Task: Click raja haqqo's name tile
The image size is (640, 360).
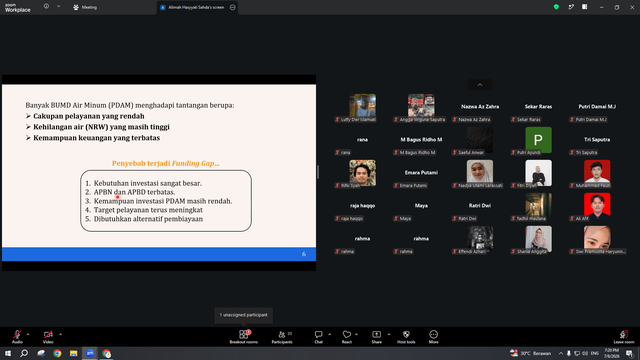Action: pyautogui.click(x=362, y=207)
